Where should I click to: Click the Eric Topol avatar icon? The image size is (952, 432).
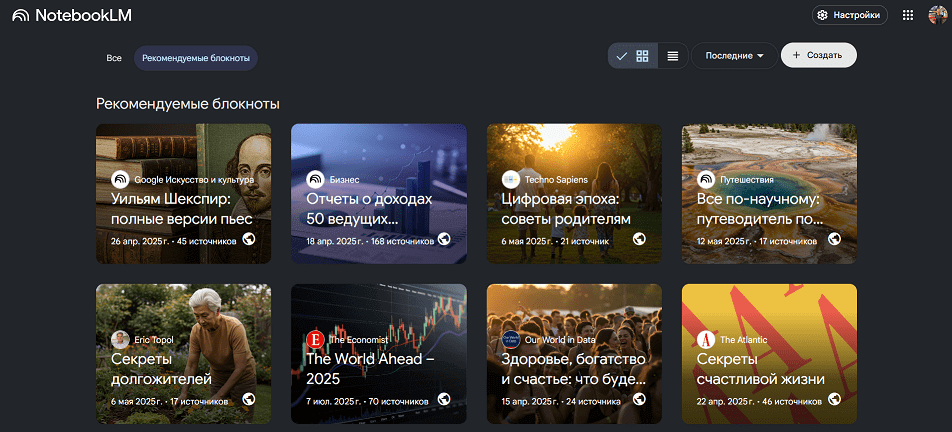point(120,339)
